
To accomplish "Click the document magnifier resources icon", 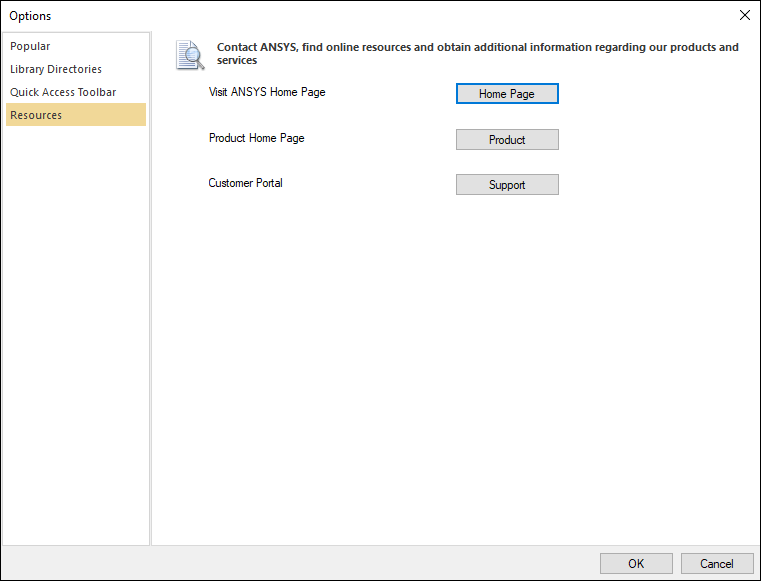I will (x=190, y=55).
